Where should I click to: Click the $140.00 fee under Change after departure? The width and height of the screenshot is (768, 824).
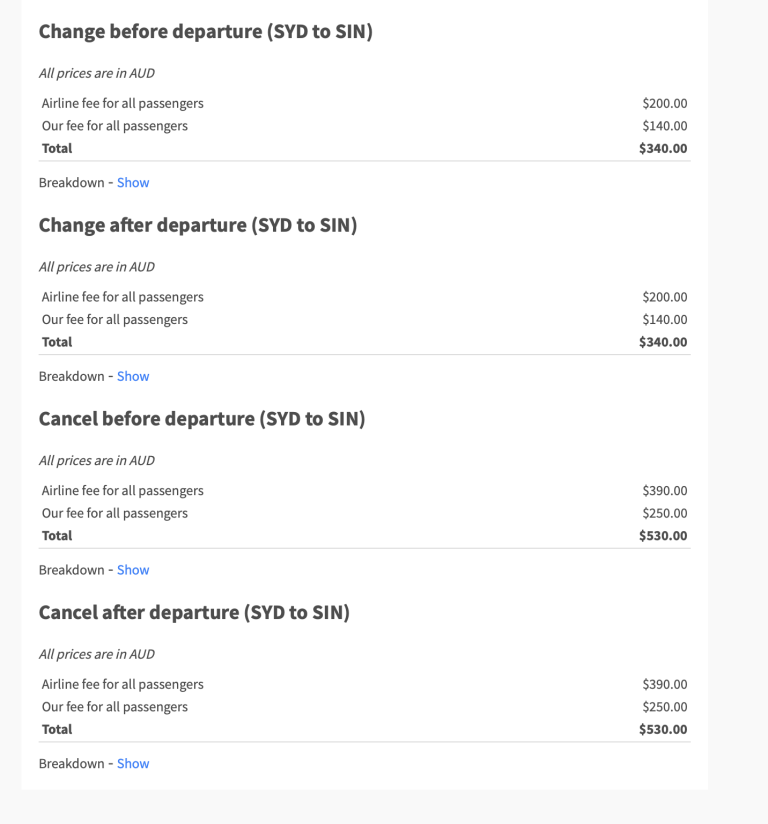[x=665, y=320]
